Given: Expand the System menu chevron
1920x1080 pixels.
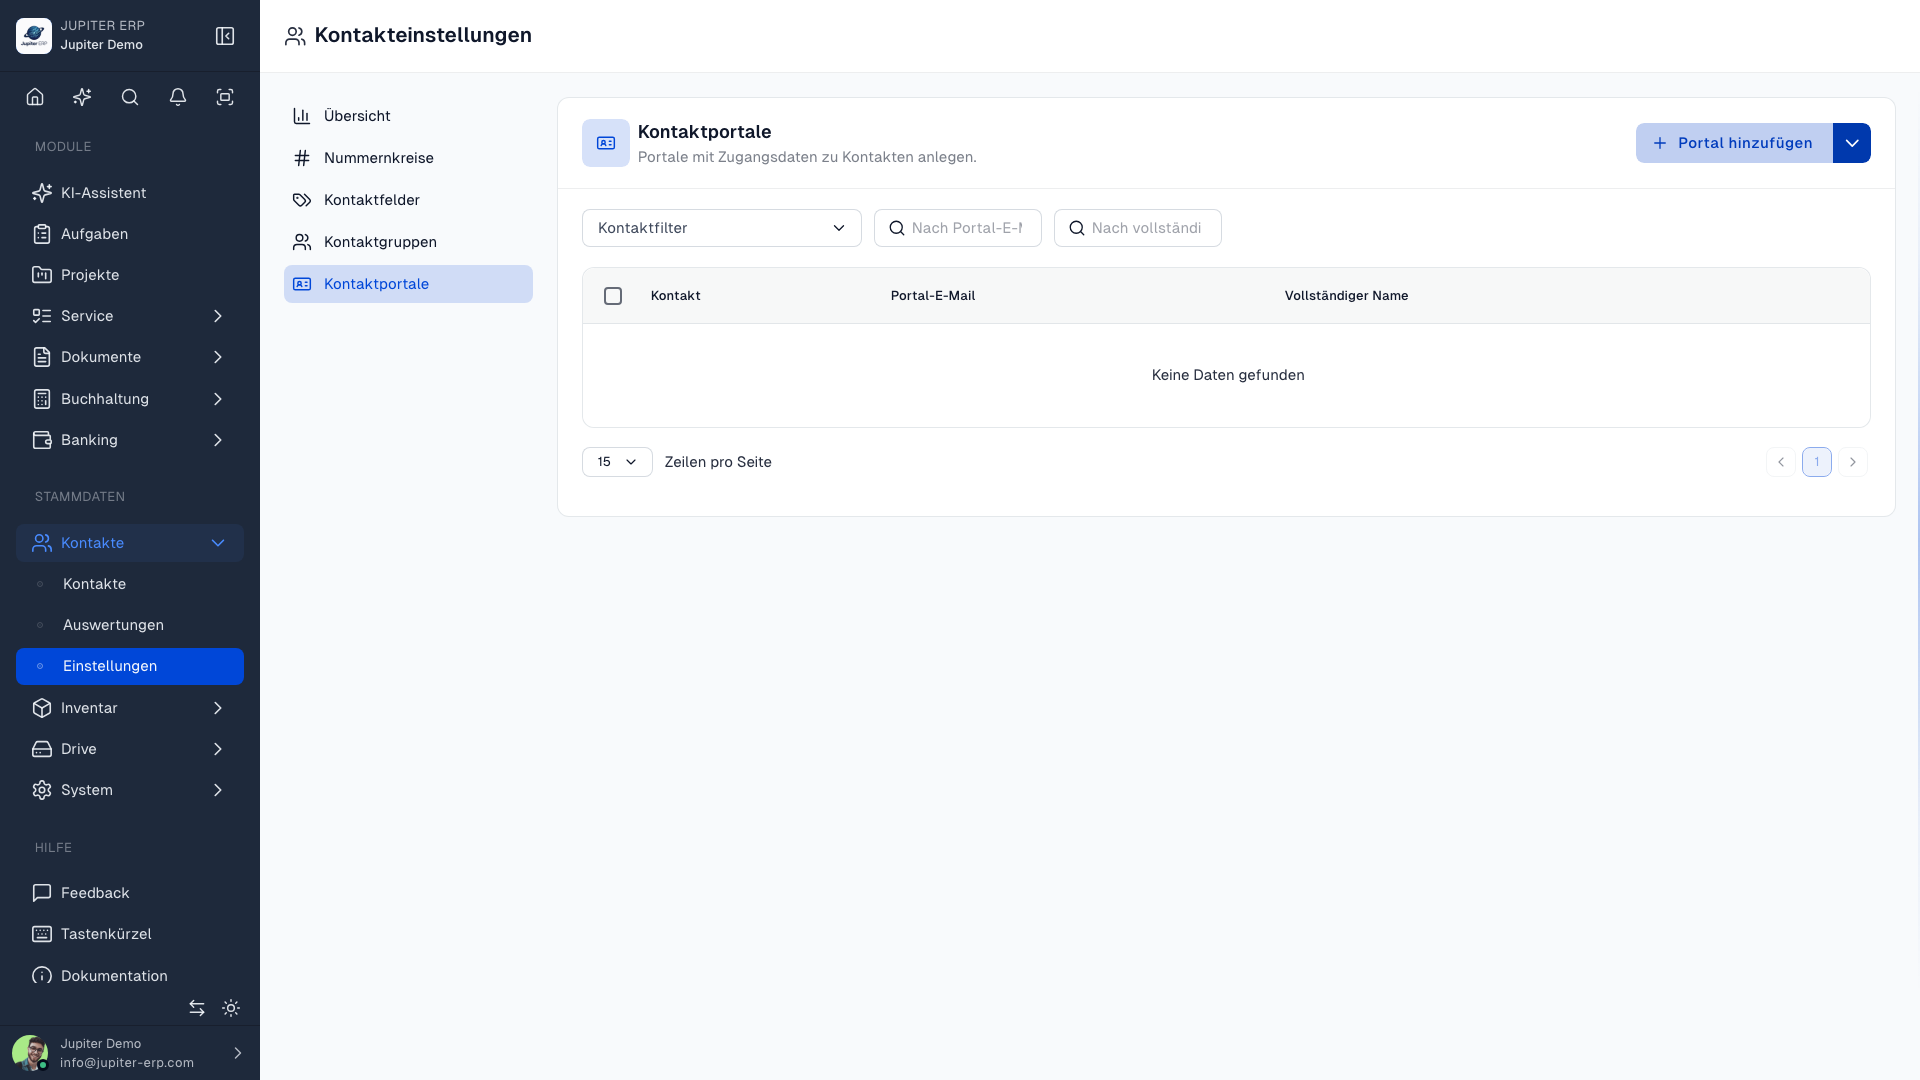Looking at the screenshot, I should (x=218, y=790).
